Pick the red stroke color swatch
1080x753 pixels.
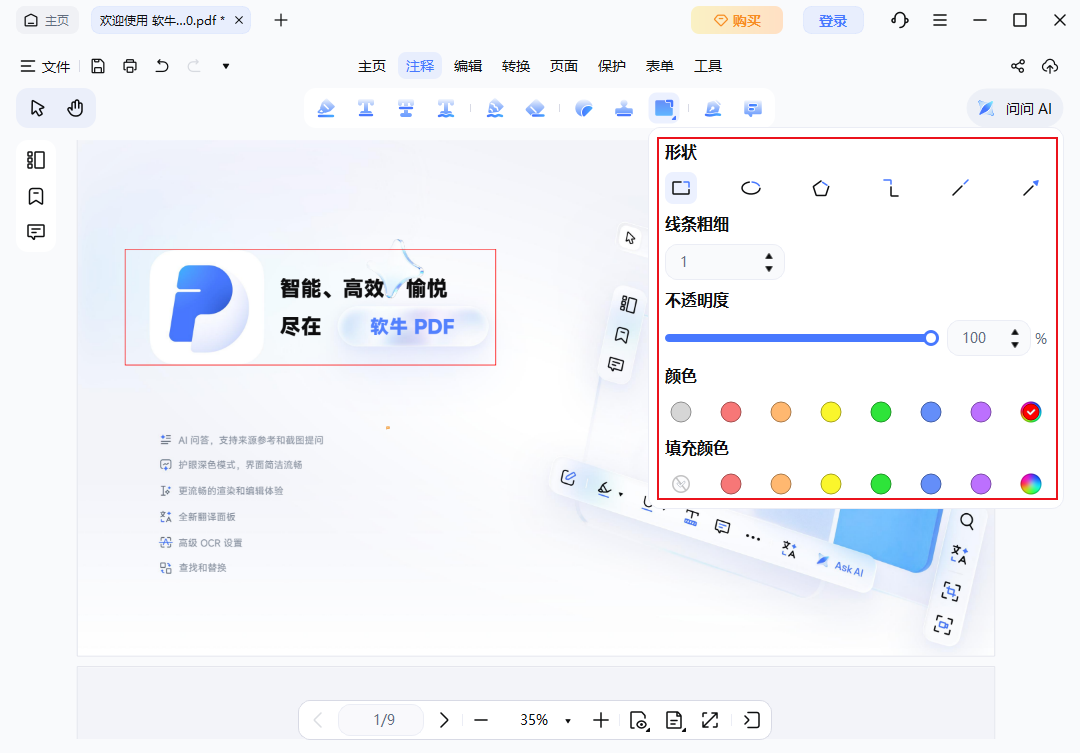coord(731,412)
